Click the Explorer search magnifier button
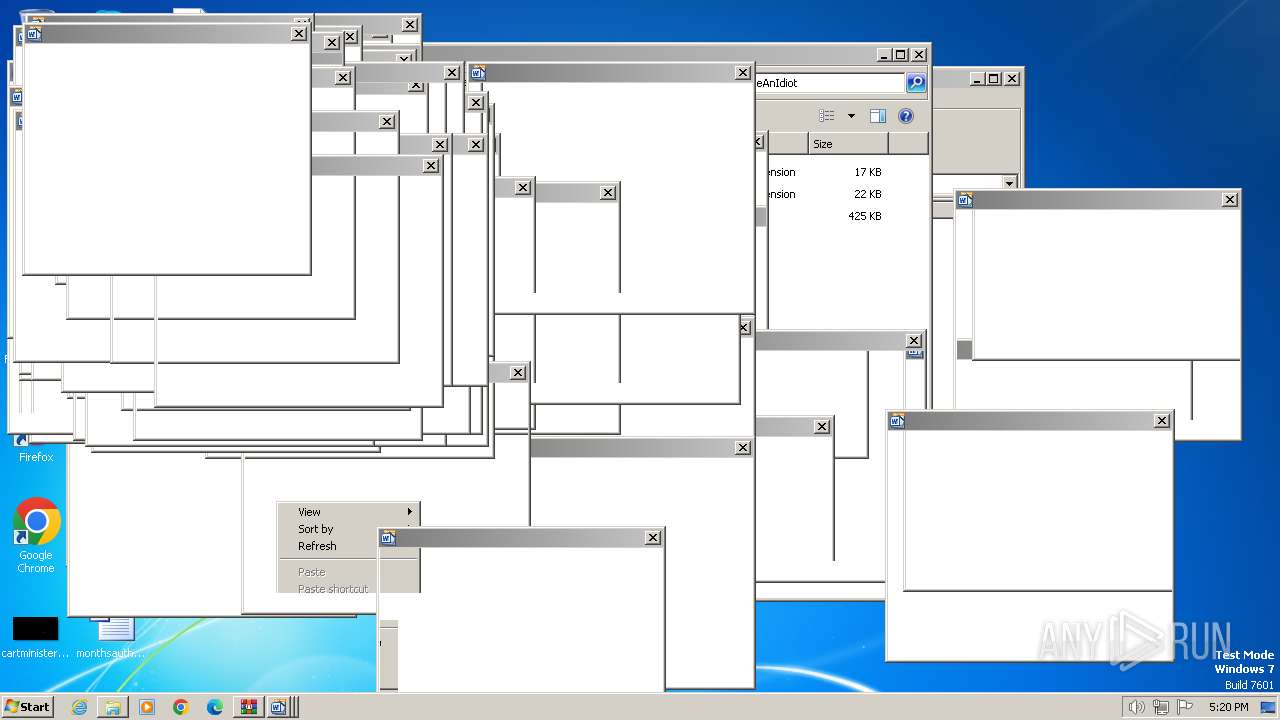This screenshot has width=1280, height=720. [x=916, y=83]
